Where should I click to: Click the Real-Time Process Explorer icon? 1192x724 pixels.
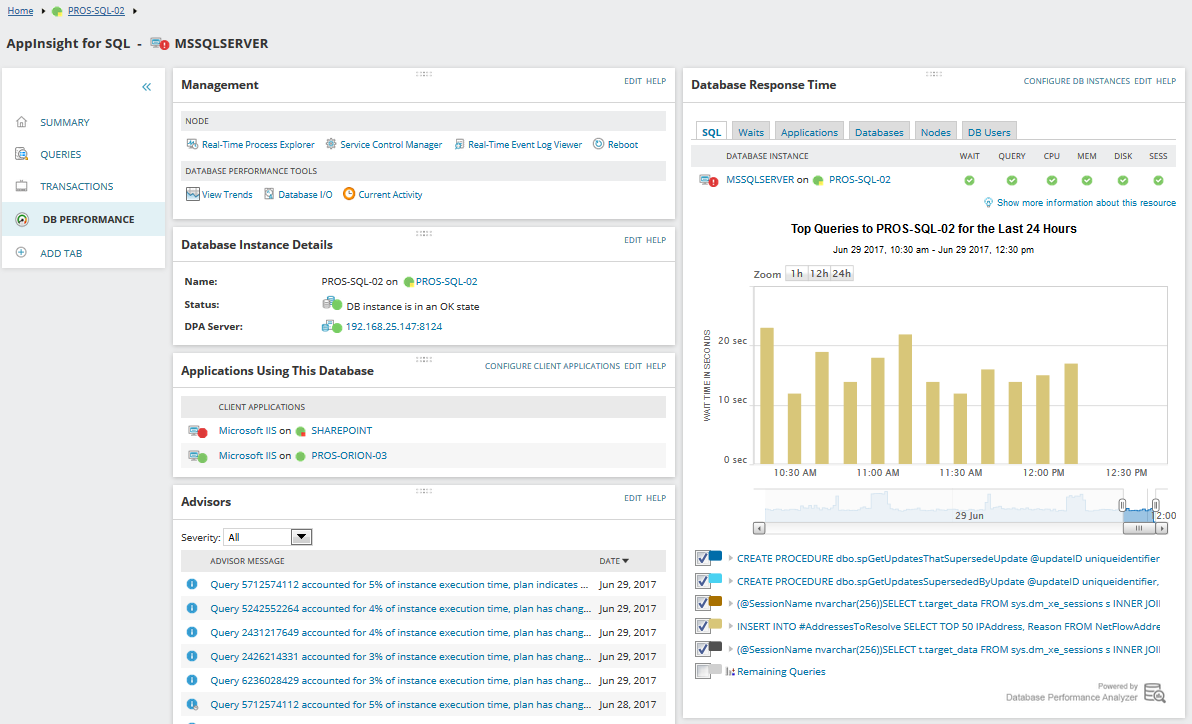(x=192, y=144)
